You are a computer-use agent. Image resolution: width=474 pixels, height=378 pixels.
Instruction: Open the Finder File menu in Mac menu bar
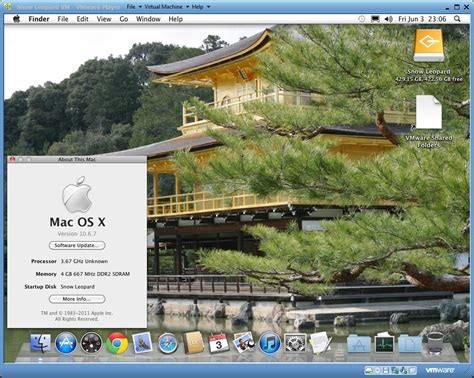tap(63, 19)
